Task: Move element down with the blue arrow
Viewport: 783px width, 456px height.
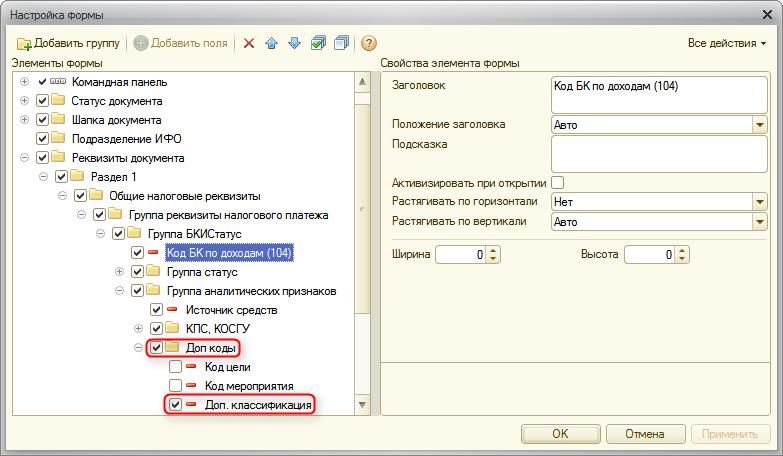Action: [295, 43]
